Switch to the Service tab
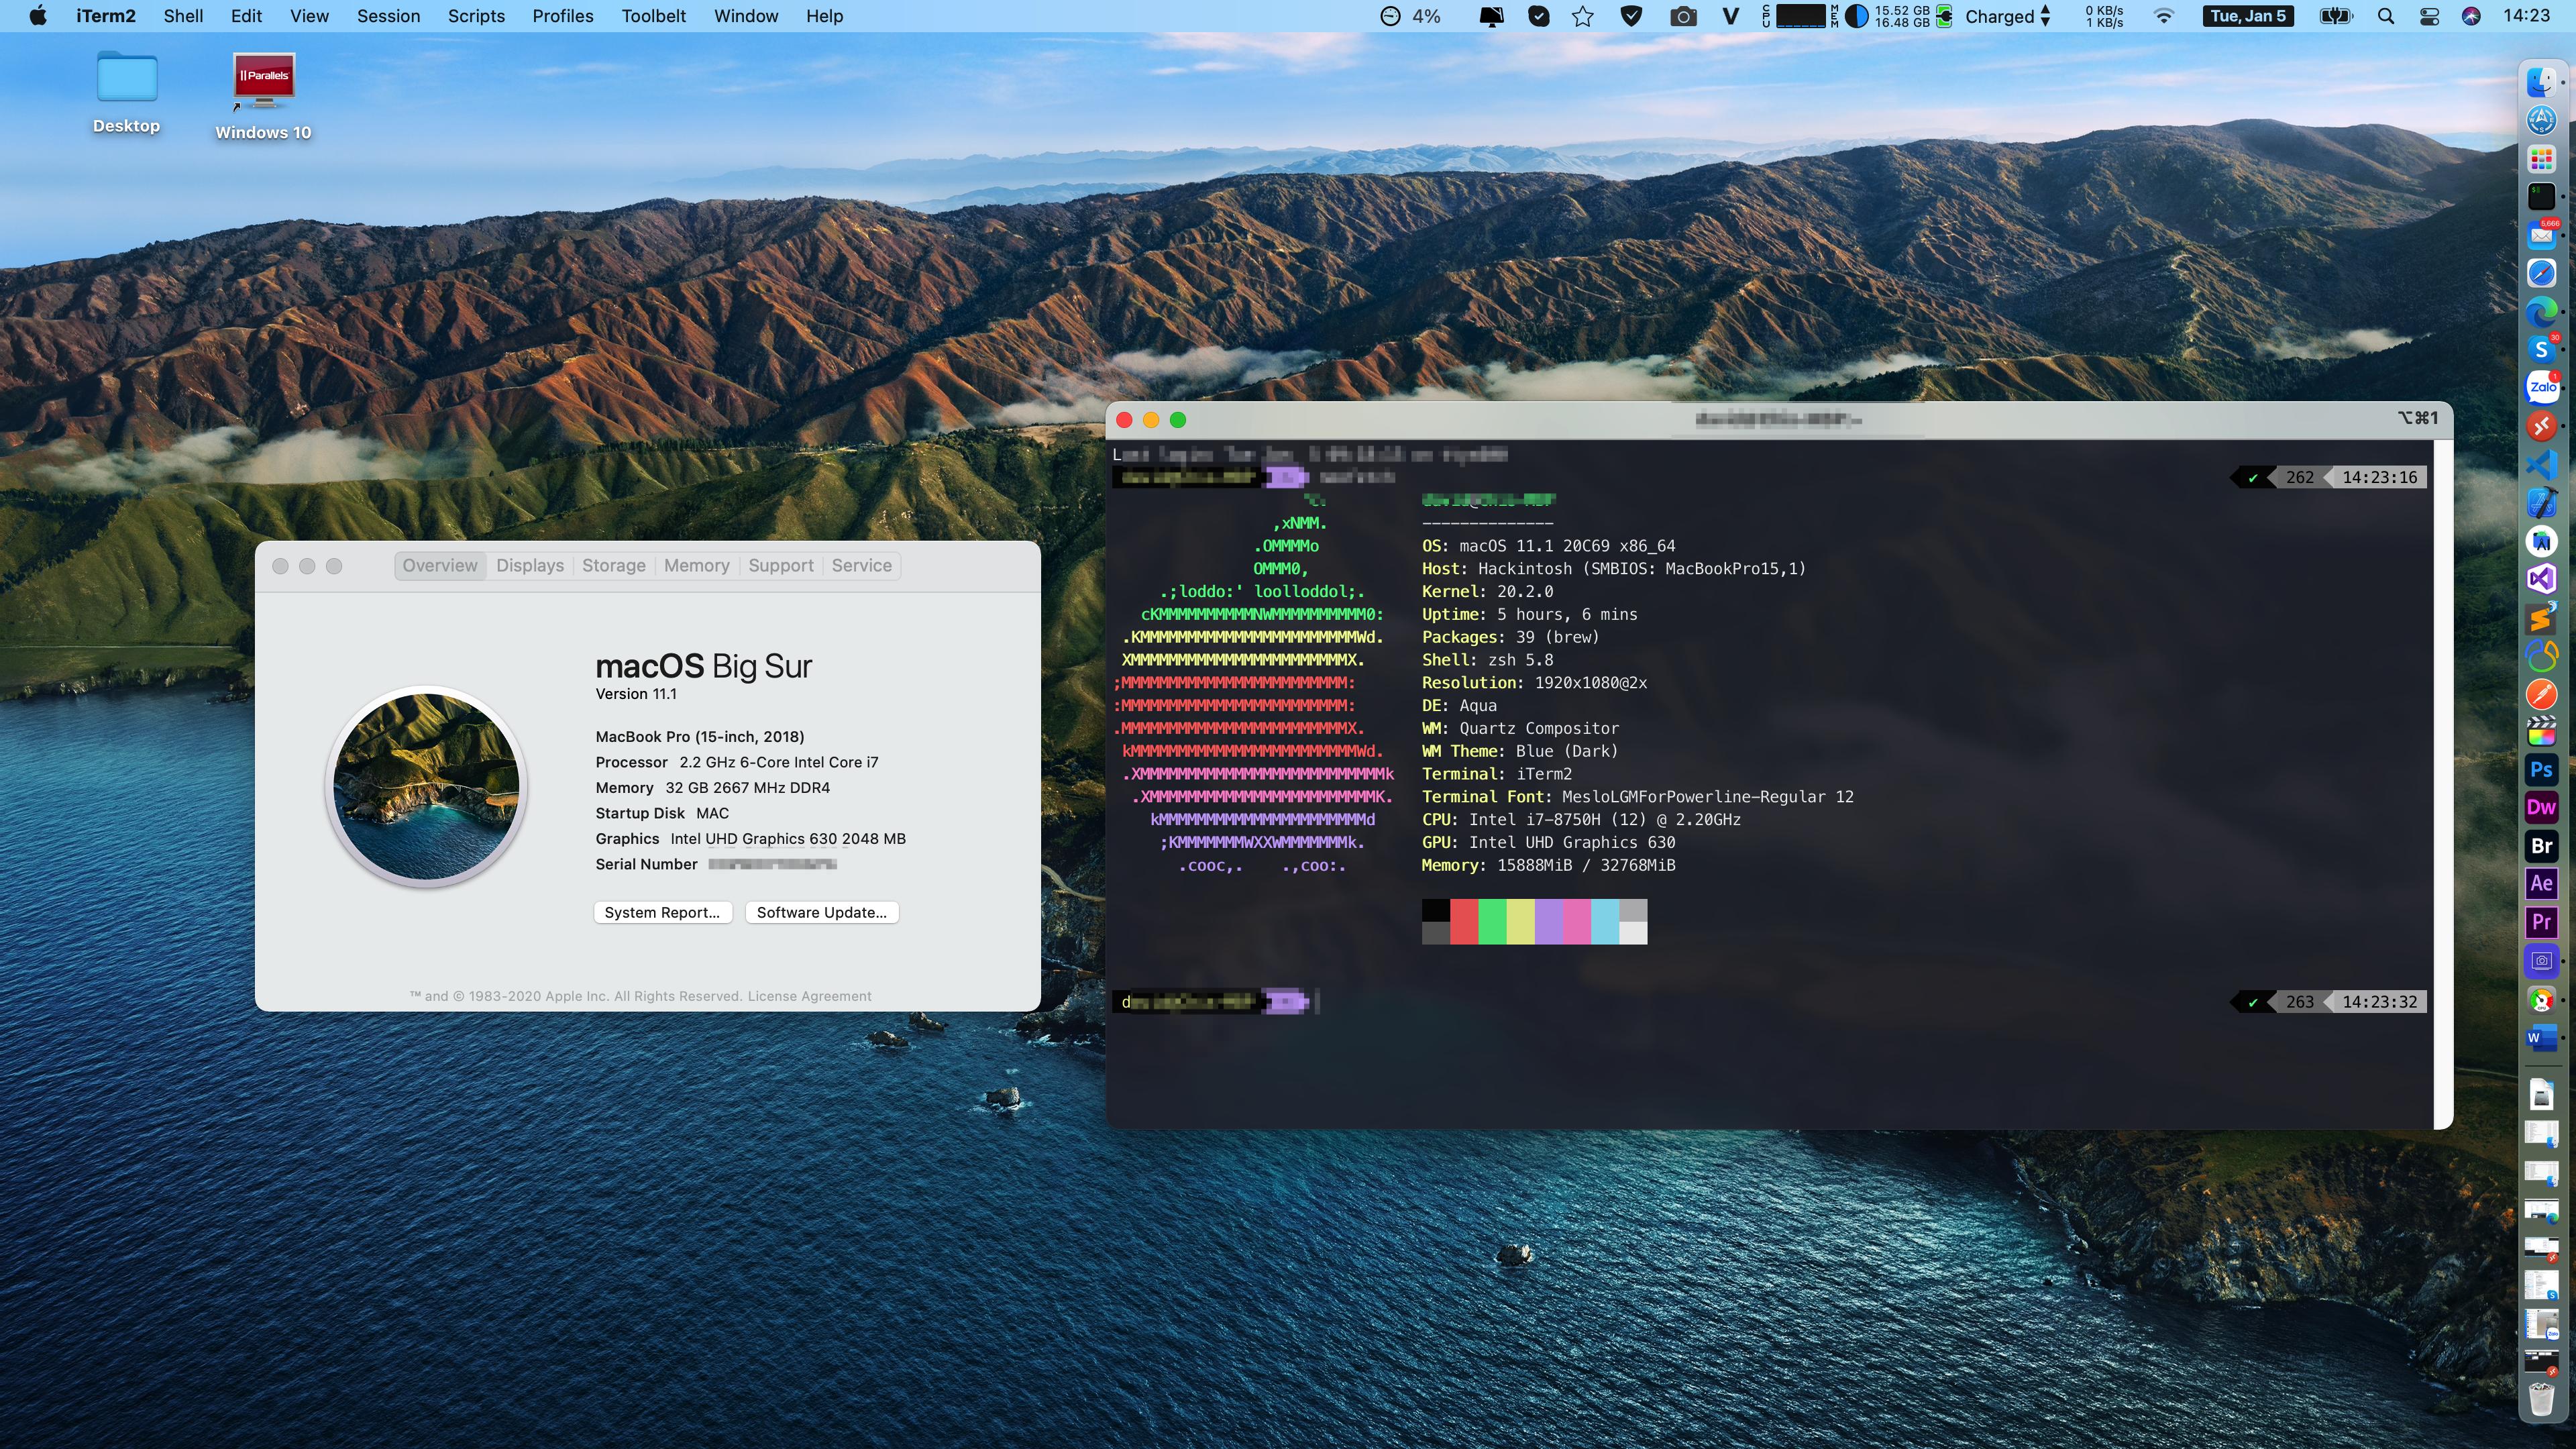The width and height of the screenshot is (2576, 1449). click(x=862, y=566)
